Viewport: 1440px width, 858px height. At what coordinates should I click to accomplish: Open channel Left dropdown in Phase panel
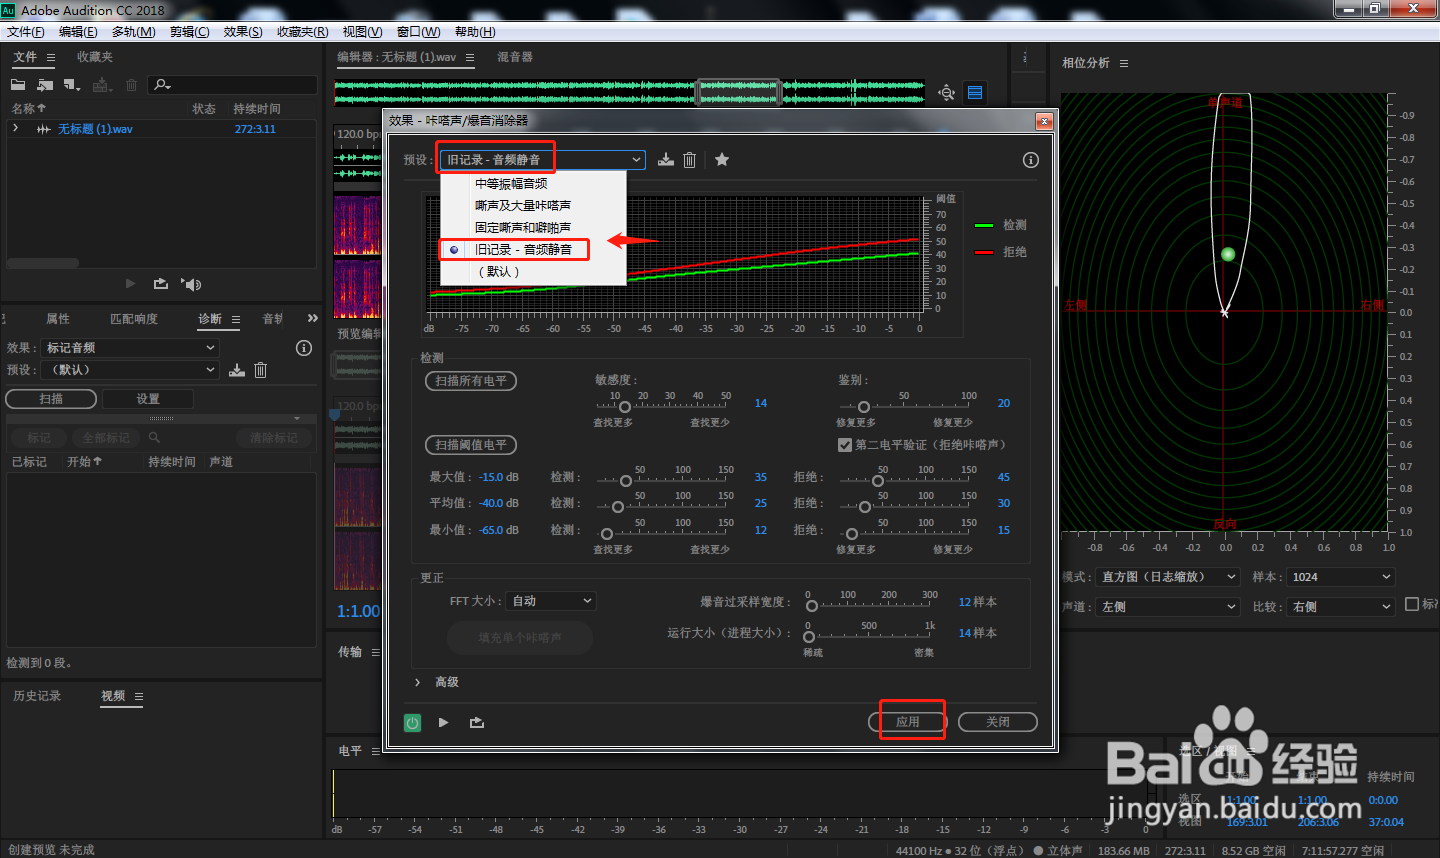1168,607
